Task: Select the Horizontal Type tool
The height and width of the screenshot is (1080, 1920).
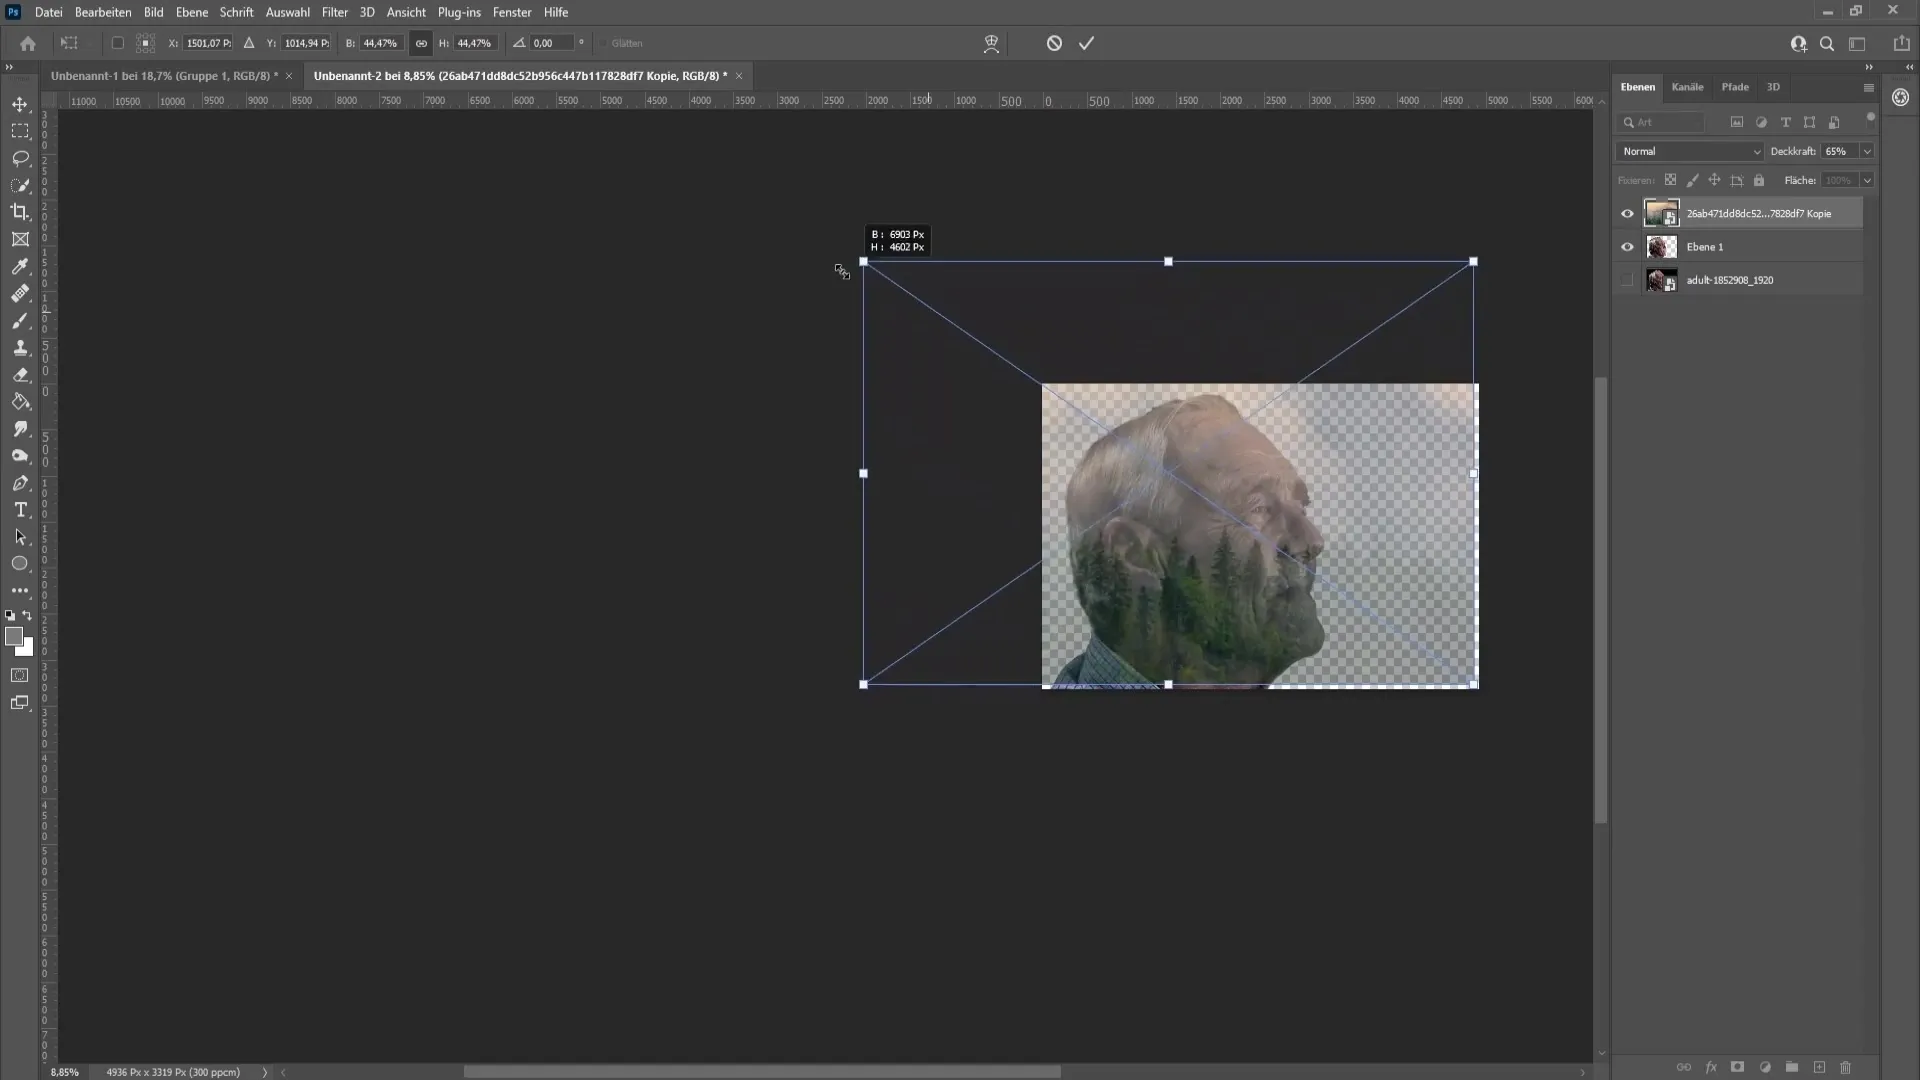Action: [x=20, y=510]
